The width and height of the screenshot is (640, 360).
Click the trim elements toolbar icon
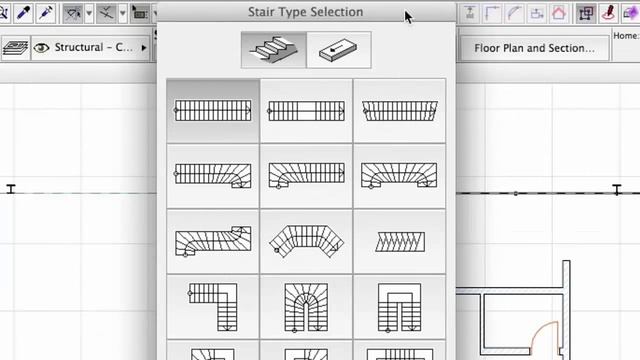pos(73,13)
